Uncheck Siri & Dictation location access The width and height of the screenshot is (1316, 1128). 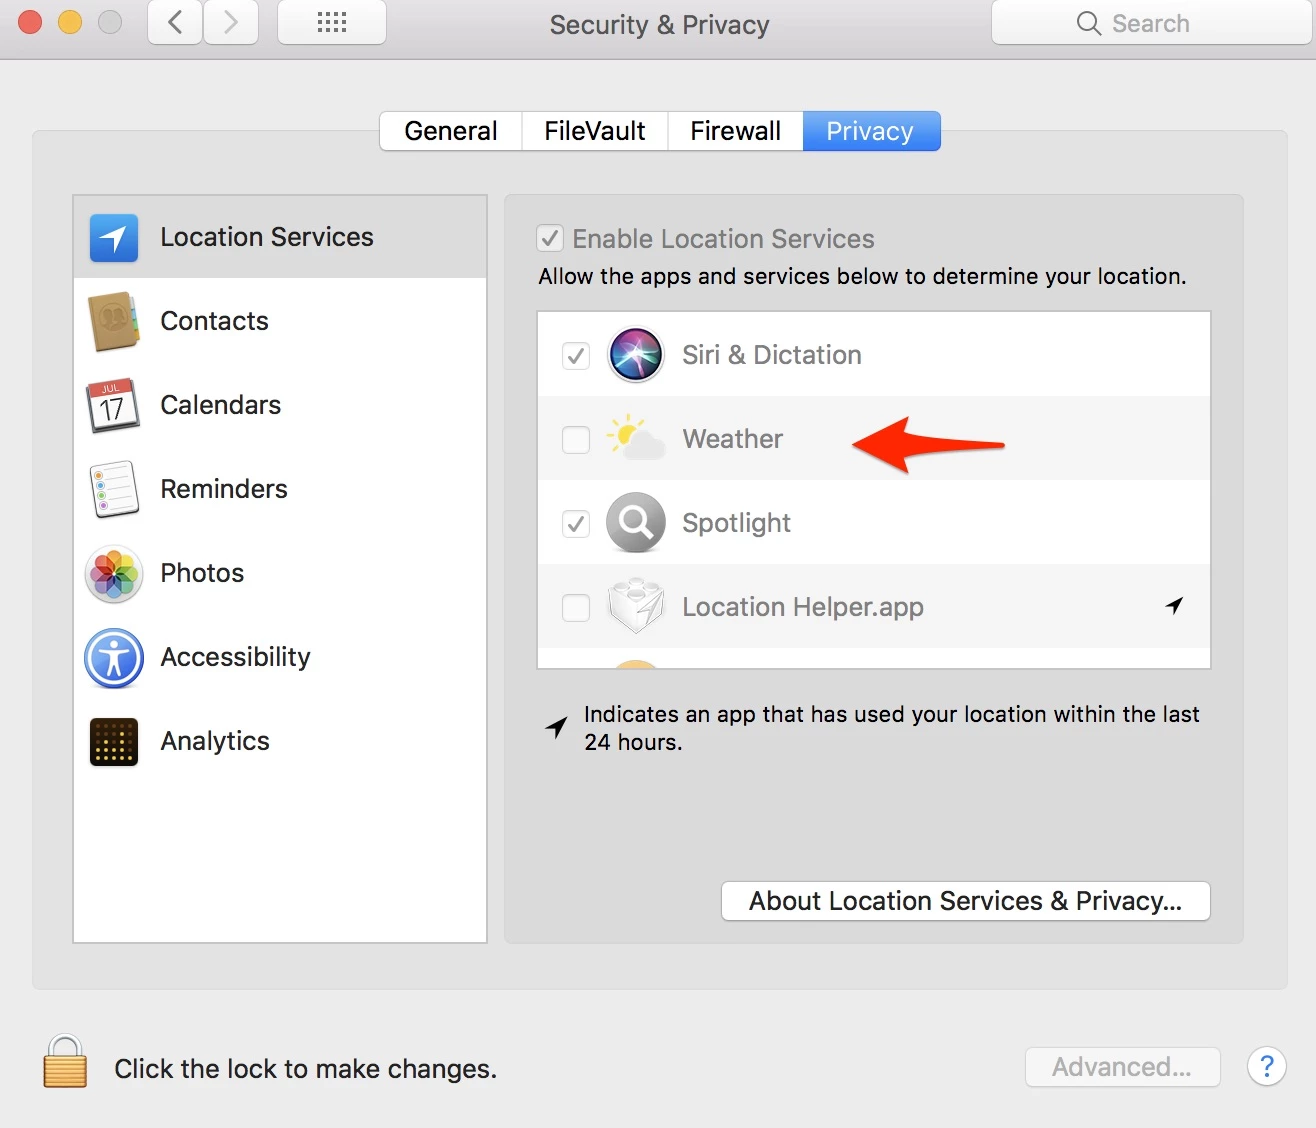(x=576, y=356)
